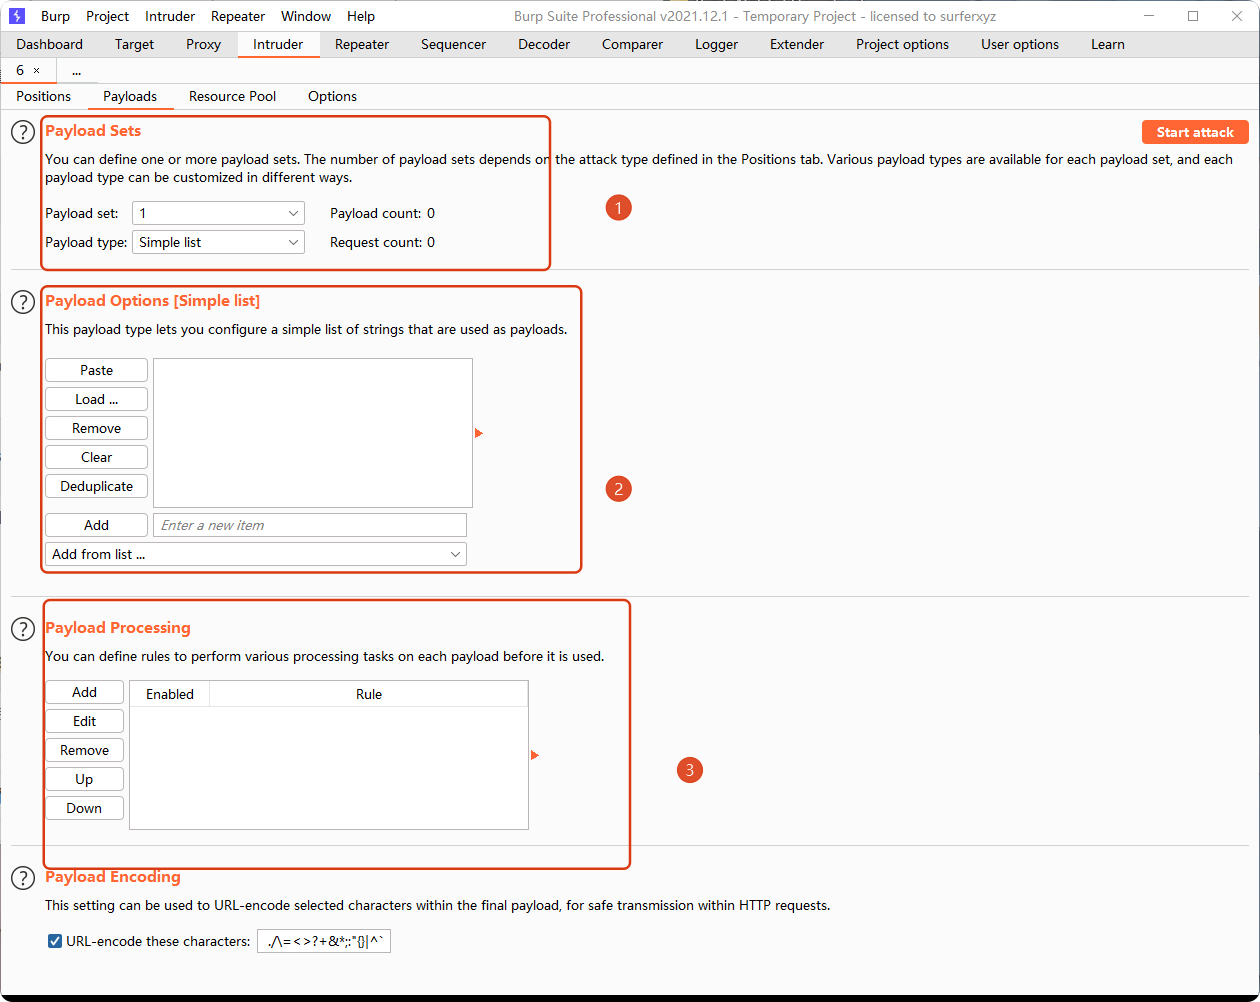
Task: Select the Intruder main tab
Action: pyautogui.click(x=278, y=44)
